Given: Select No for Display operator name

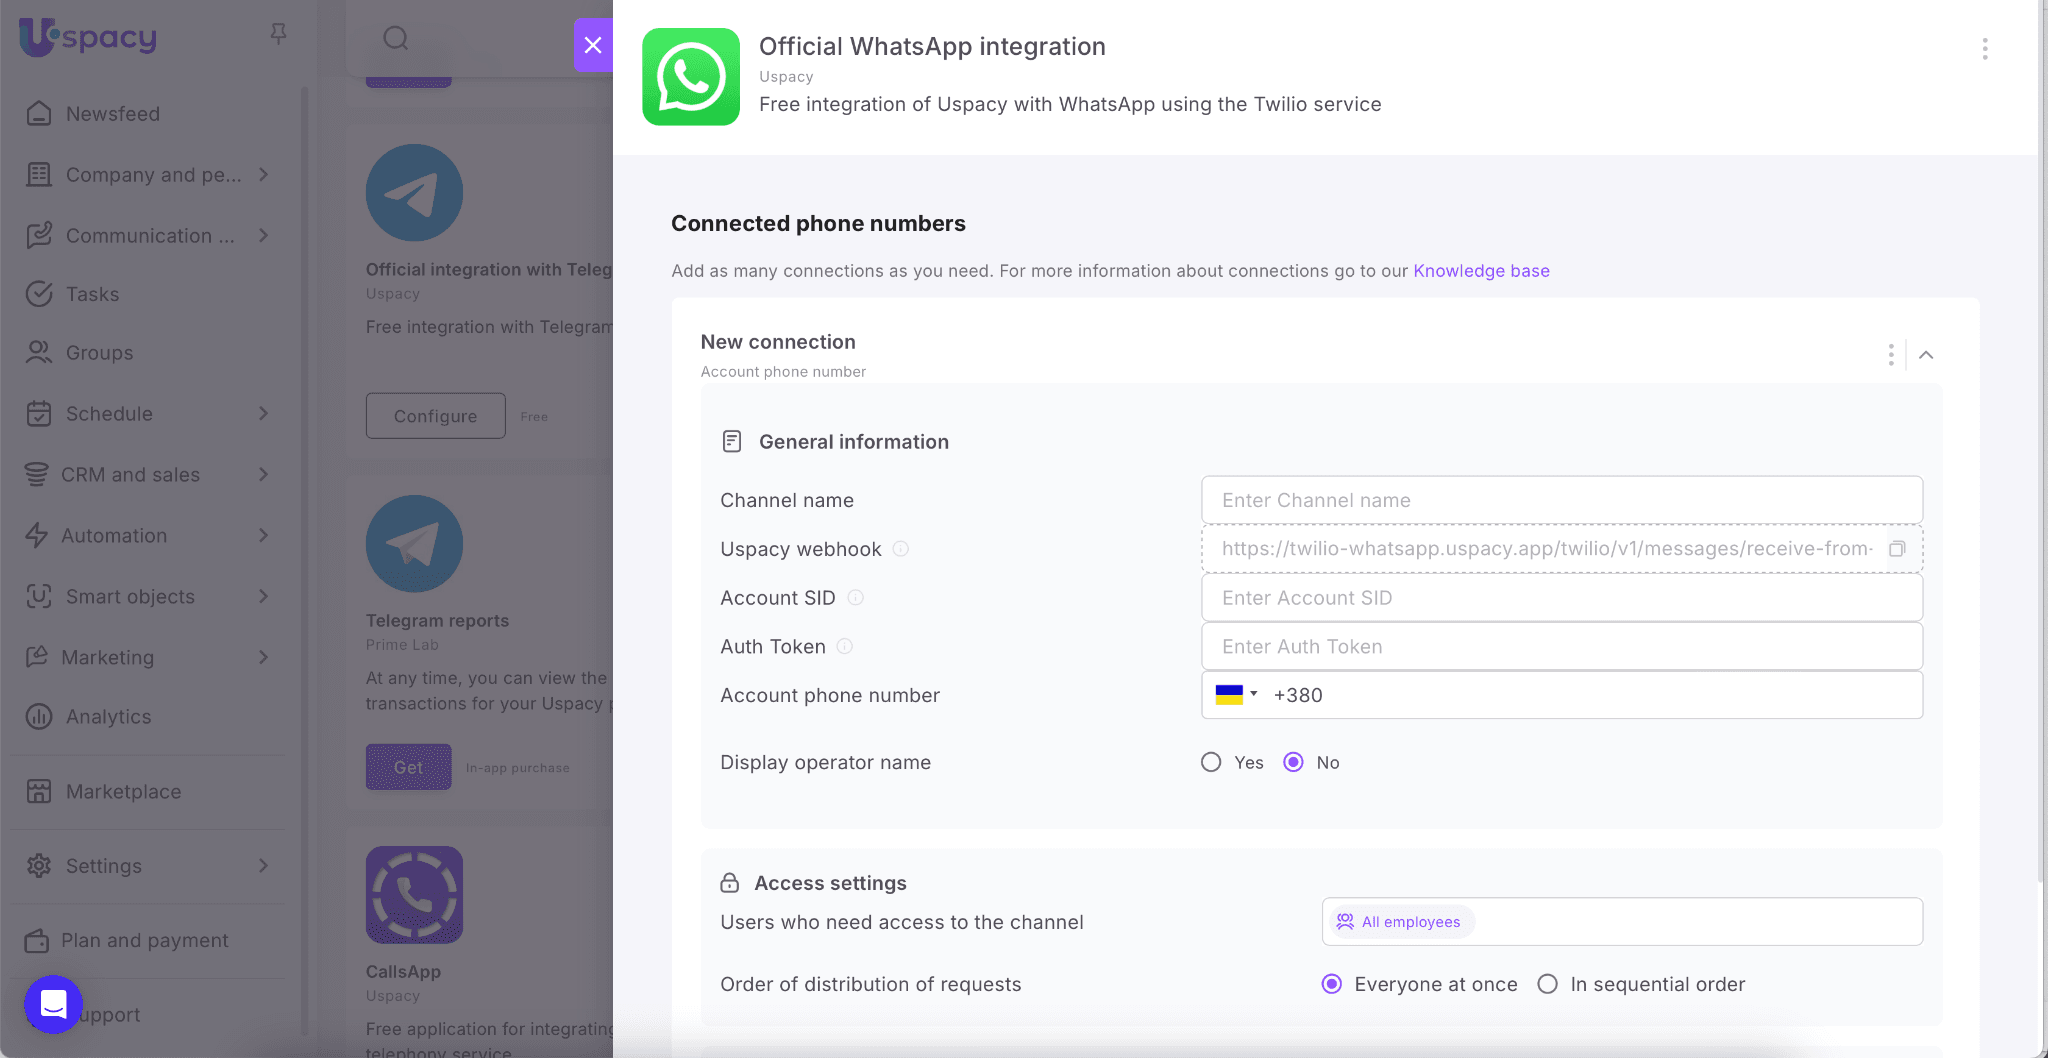Looking at the screenshot, I should click(x=1293, y=763).
